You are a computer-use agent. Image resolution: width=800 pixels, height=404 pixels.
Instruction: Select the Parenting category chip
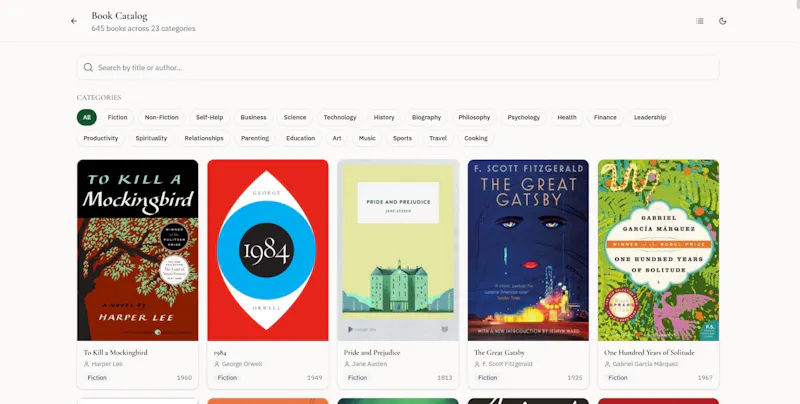[255, 138]
